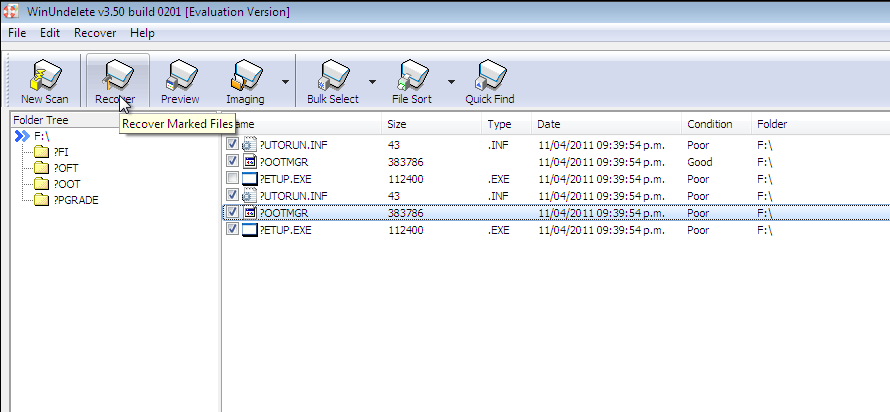The height and width of the screenshot is (412, 890).
Task: Check the unchecked ?ETUP.EXE file checkbox
Action: click(233, 178)
